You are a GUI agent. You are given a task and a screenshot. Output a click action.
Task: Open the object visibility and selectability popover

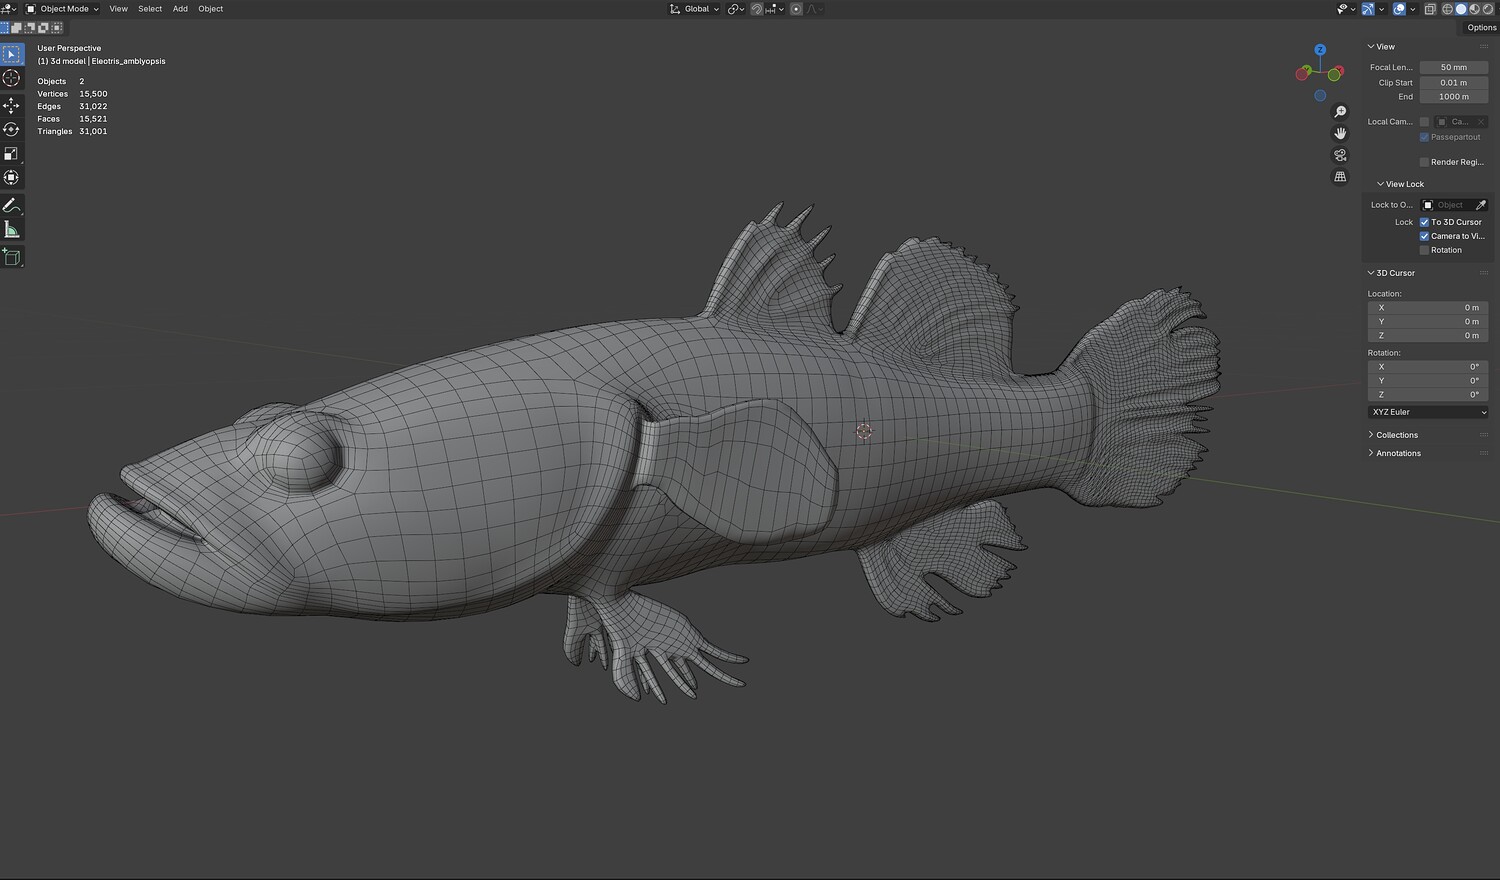coord(1345,9)
